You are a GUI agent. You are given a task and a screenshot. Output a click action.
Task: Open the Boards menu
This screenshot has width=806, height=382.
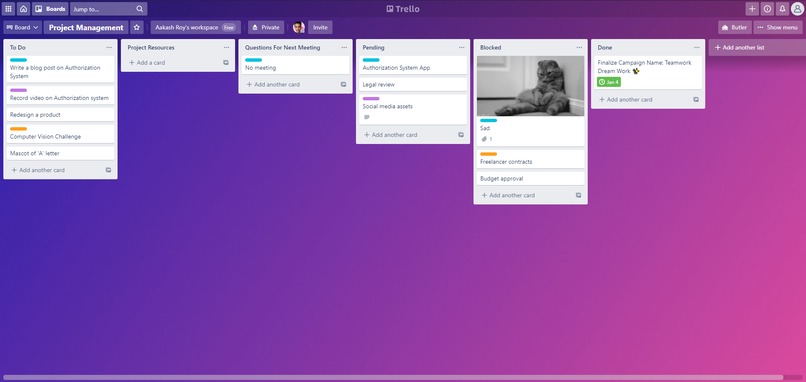point(50,9)
